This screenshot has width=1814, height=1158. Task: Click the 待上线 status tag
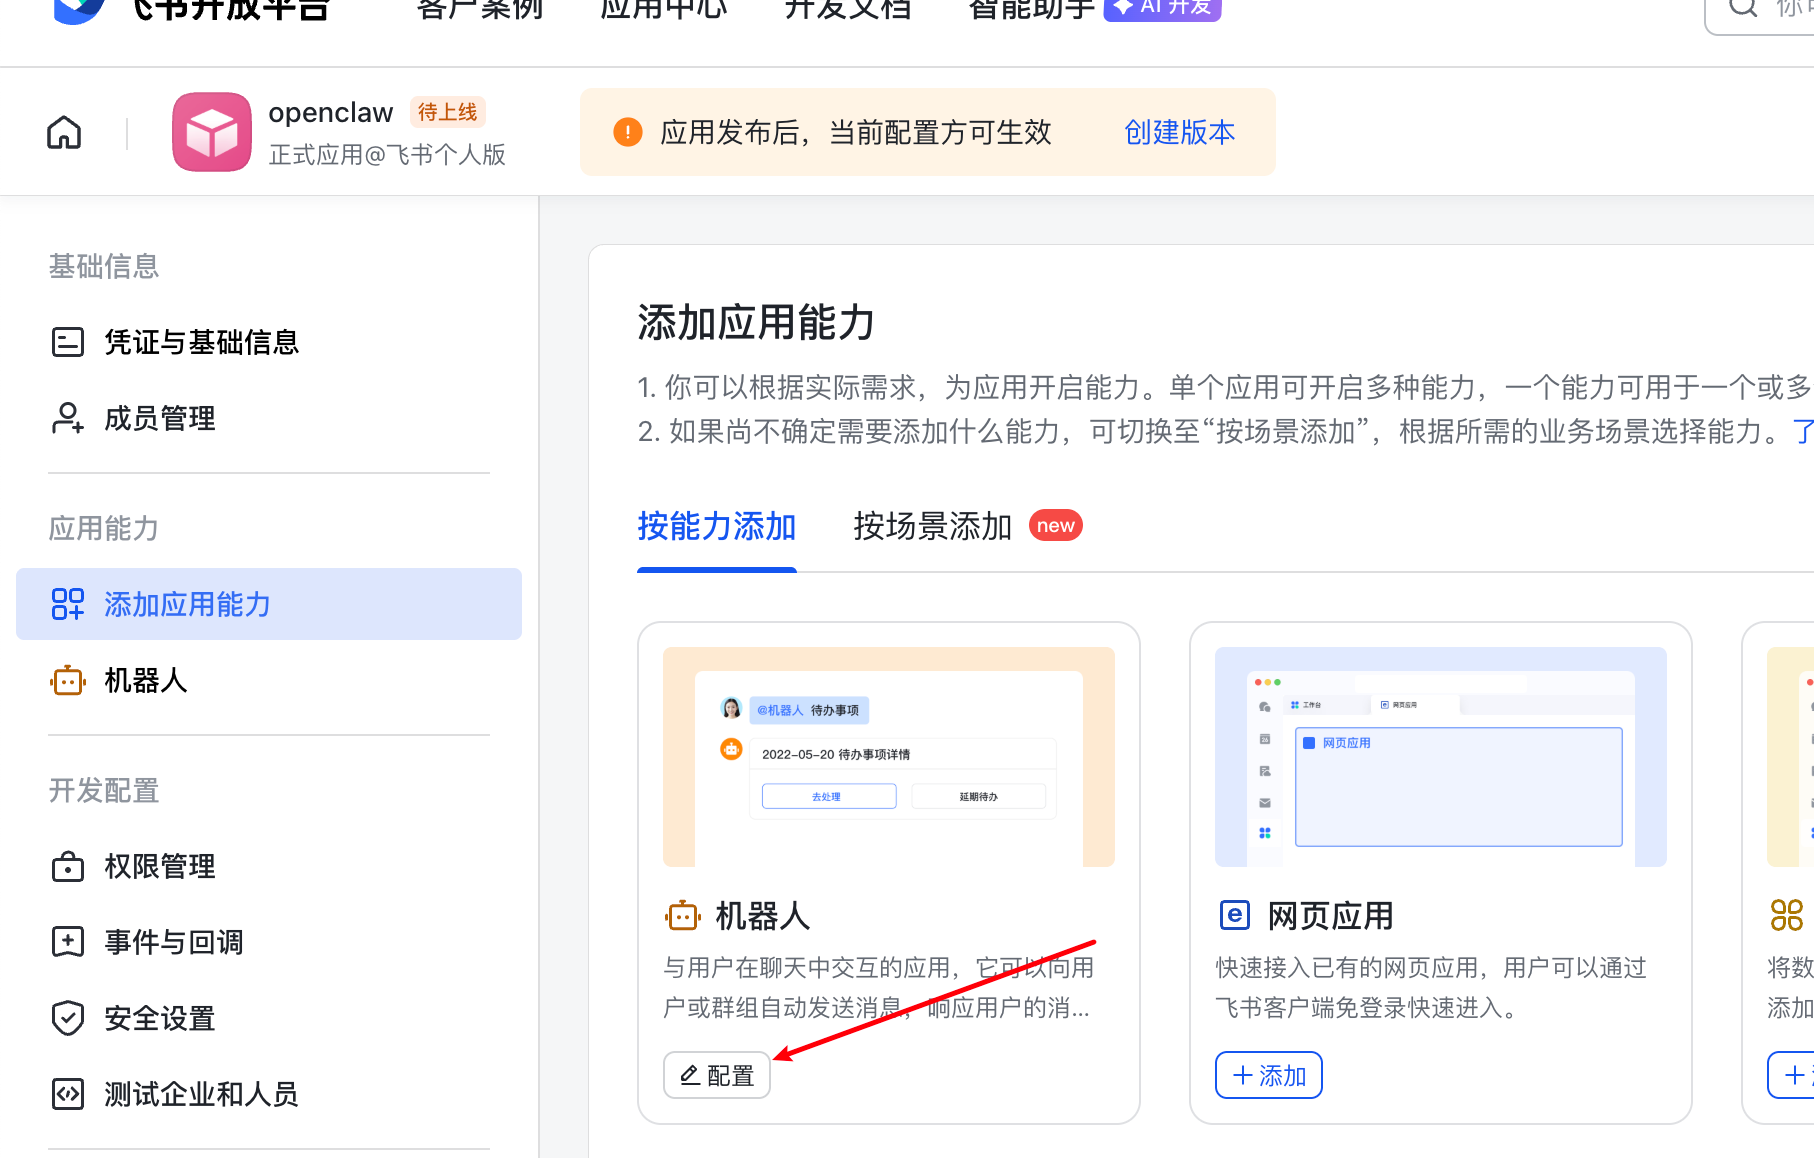click(447, 112)
